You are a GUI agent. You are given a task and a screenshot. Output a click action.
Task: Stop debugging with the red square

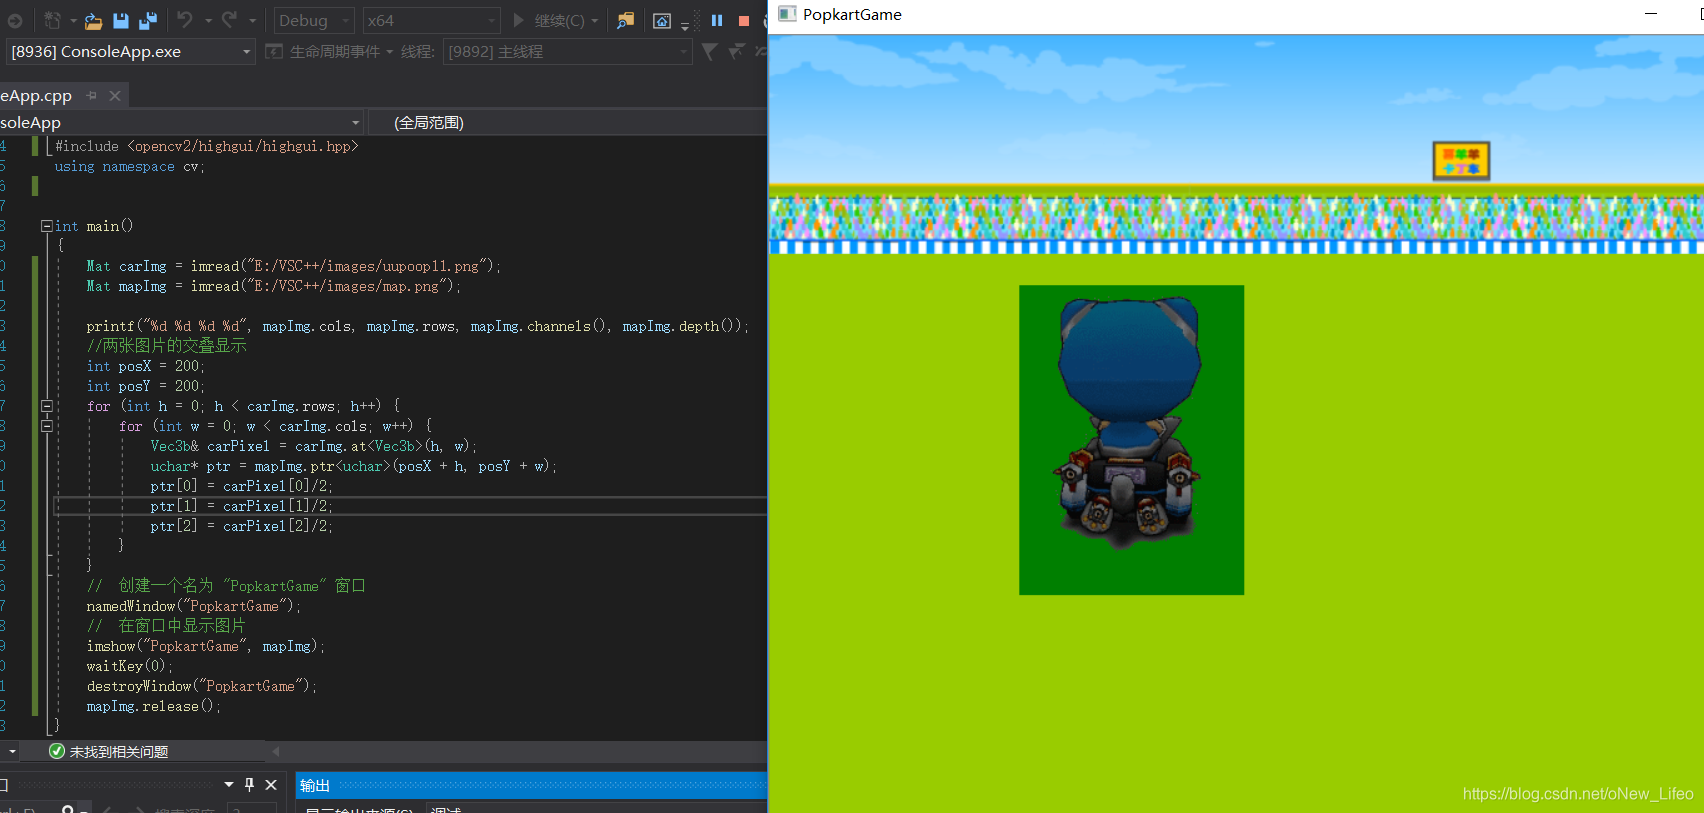[x=744, y=20]
